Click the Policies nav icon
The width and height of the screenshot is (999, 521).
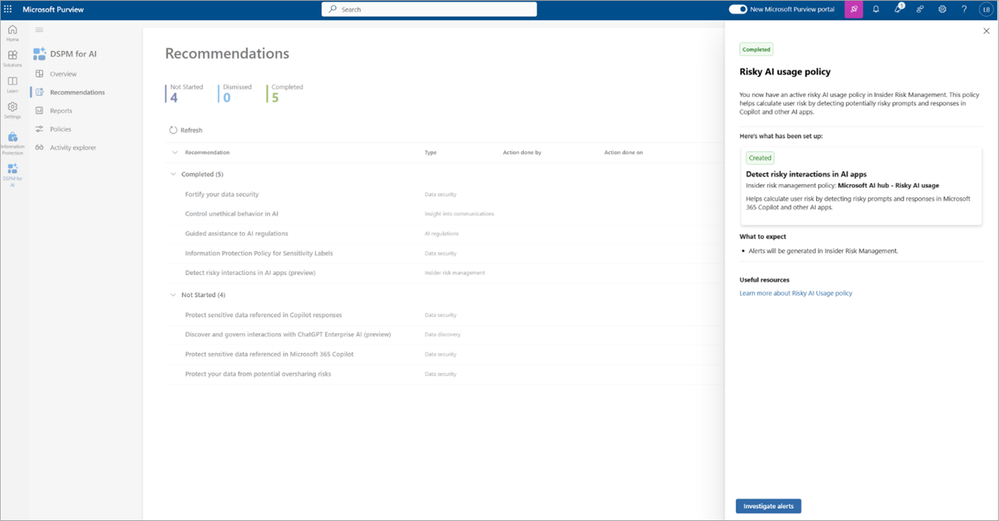pos(40,129)
